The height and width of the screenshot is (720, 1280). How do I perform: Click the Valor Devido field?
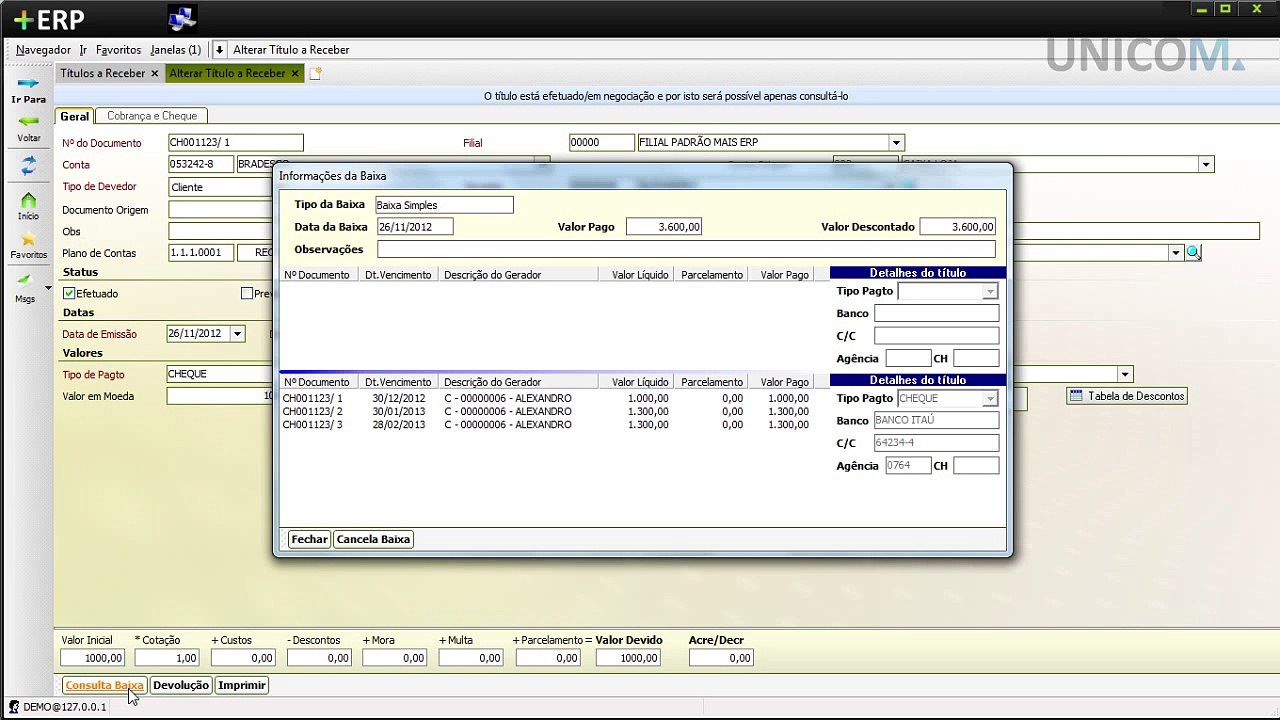coord(628,658)
